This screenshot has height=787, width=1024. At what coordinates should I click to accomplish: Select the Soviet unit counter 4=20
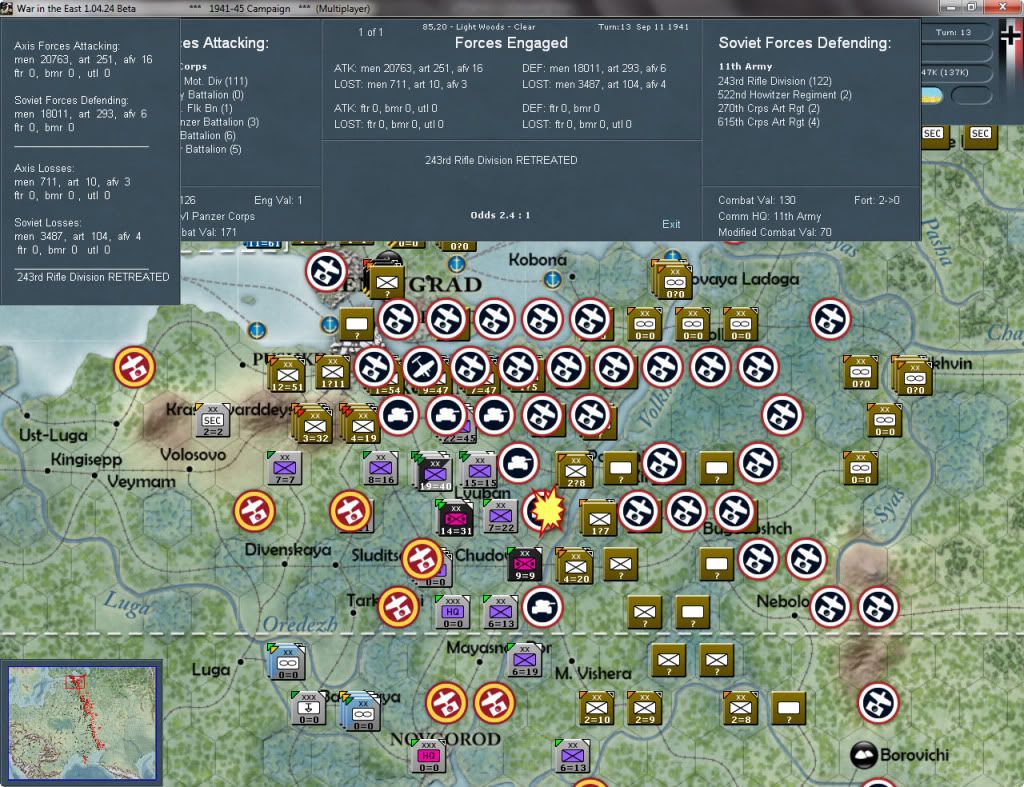pyautogui.click(x=575, y=566)
